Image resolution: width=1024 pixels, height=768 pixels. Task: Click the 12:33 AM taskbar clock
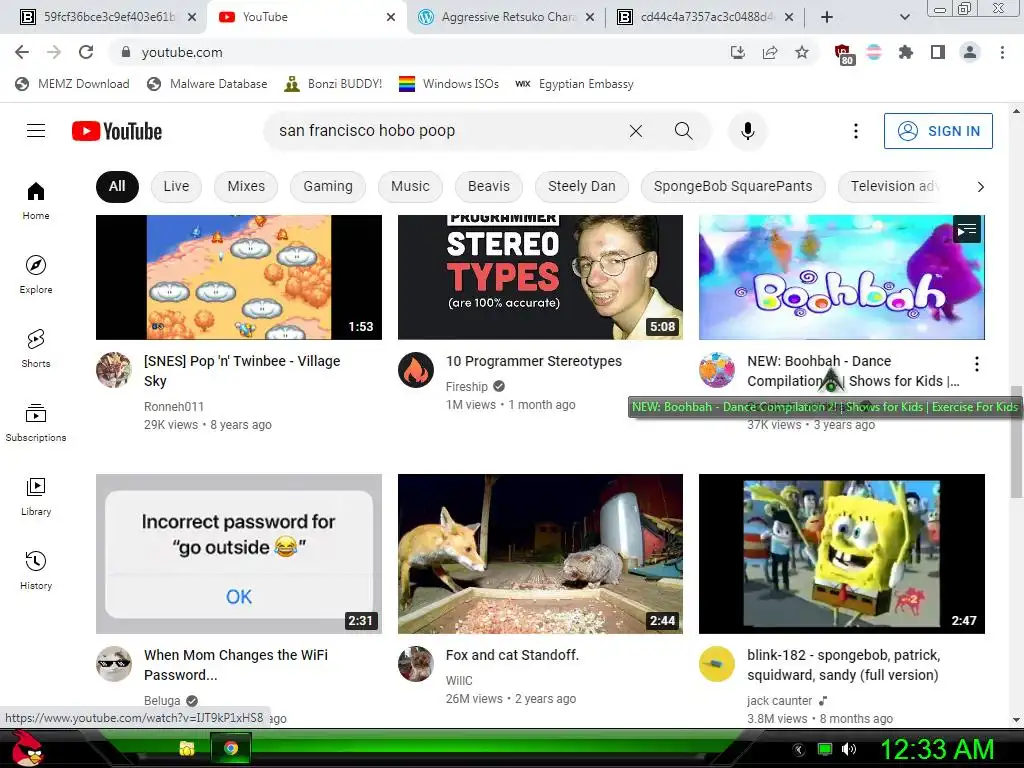point(937,749)
